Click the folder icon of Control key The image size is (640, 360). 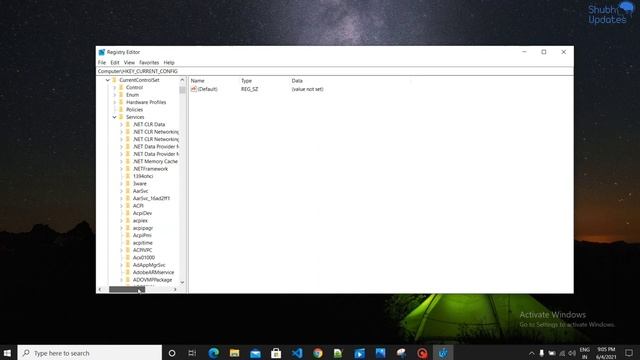[121, 87]
